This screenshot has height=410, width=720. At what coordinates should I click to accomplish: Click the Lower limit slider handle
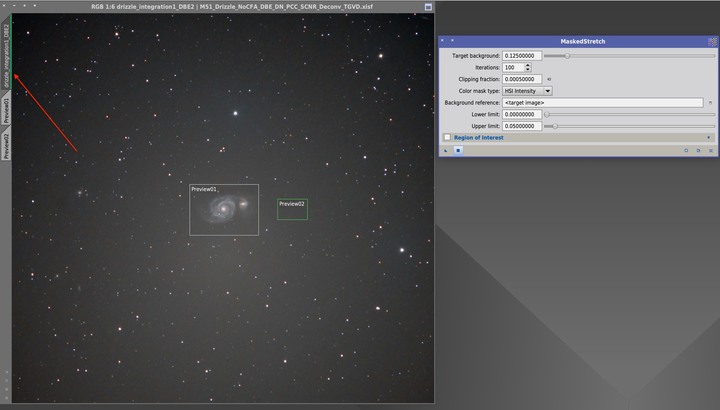546,114
